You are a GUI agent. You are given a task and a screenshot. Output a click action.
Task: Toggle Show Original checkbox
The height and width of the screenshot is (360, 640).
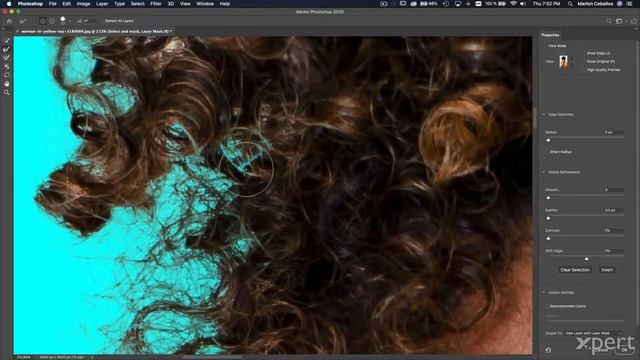click(584, 62)
